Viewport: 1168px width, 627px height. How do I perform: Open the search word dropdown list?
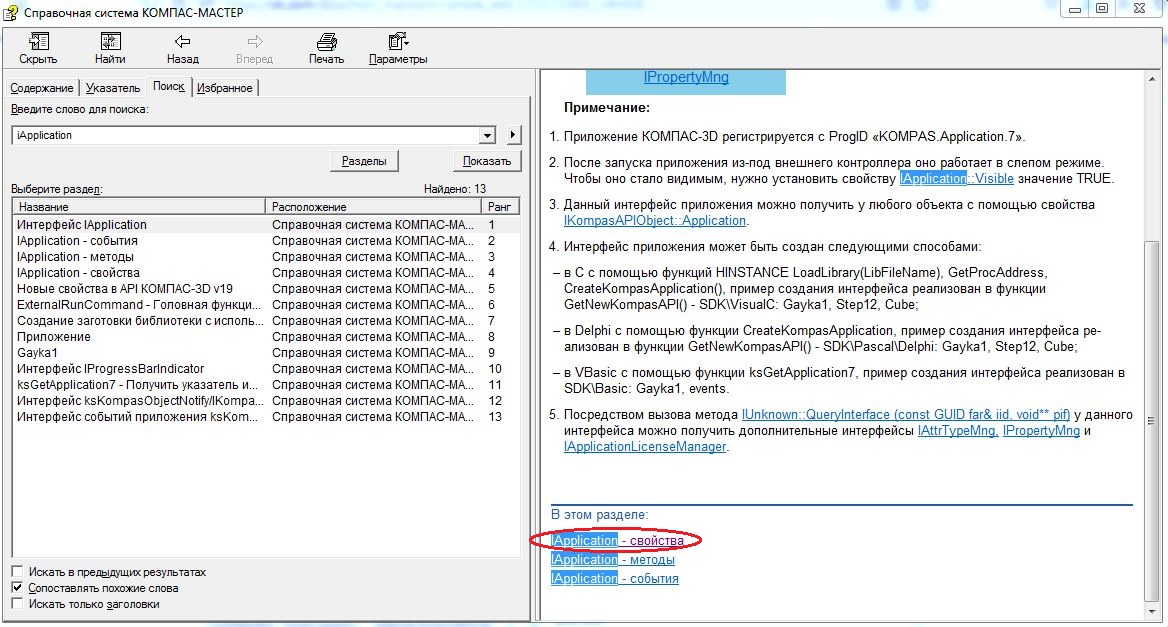[x=487, y=136]
